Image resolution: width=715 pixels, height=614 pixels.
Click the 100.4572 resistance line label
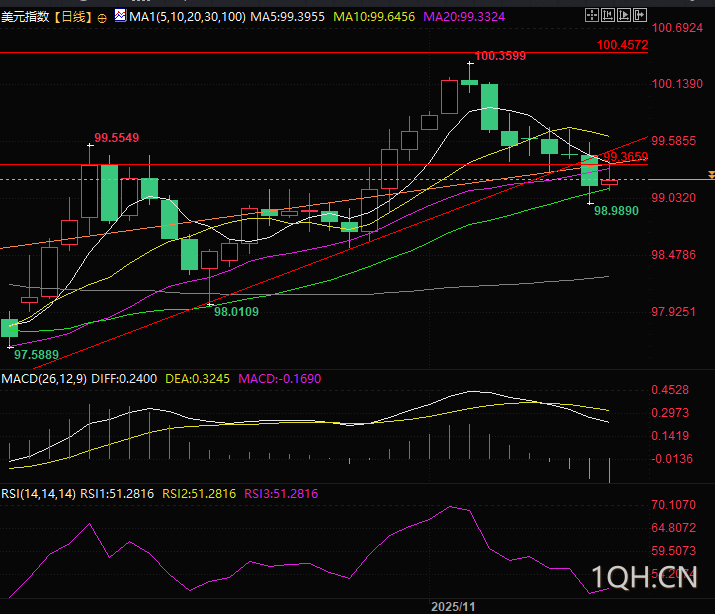tap(622, 45)
